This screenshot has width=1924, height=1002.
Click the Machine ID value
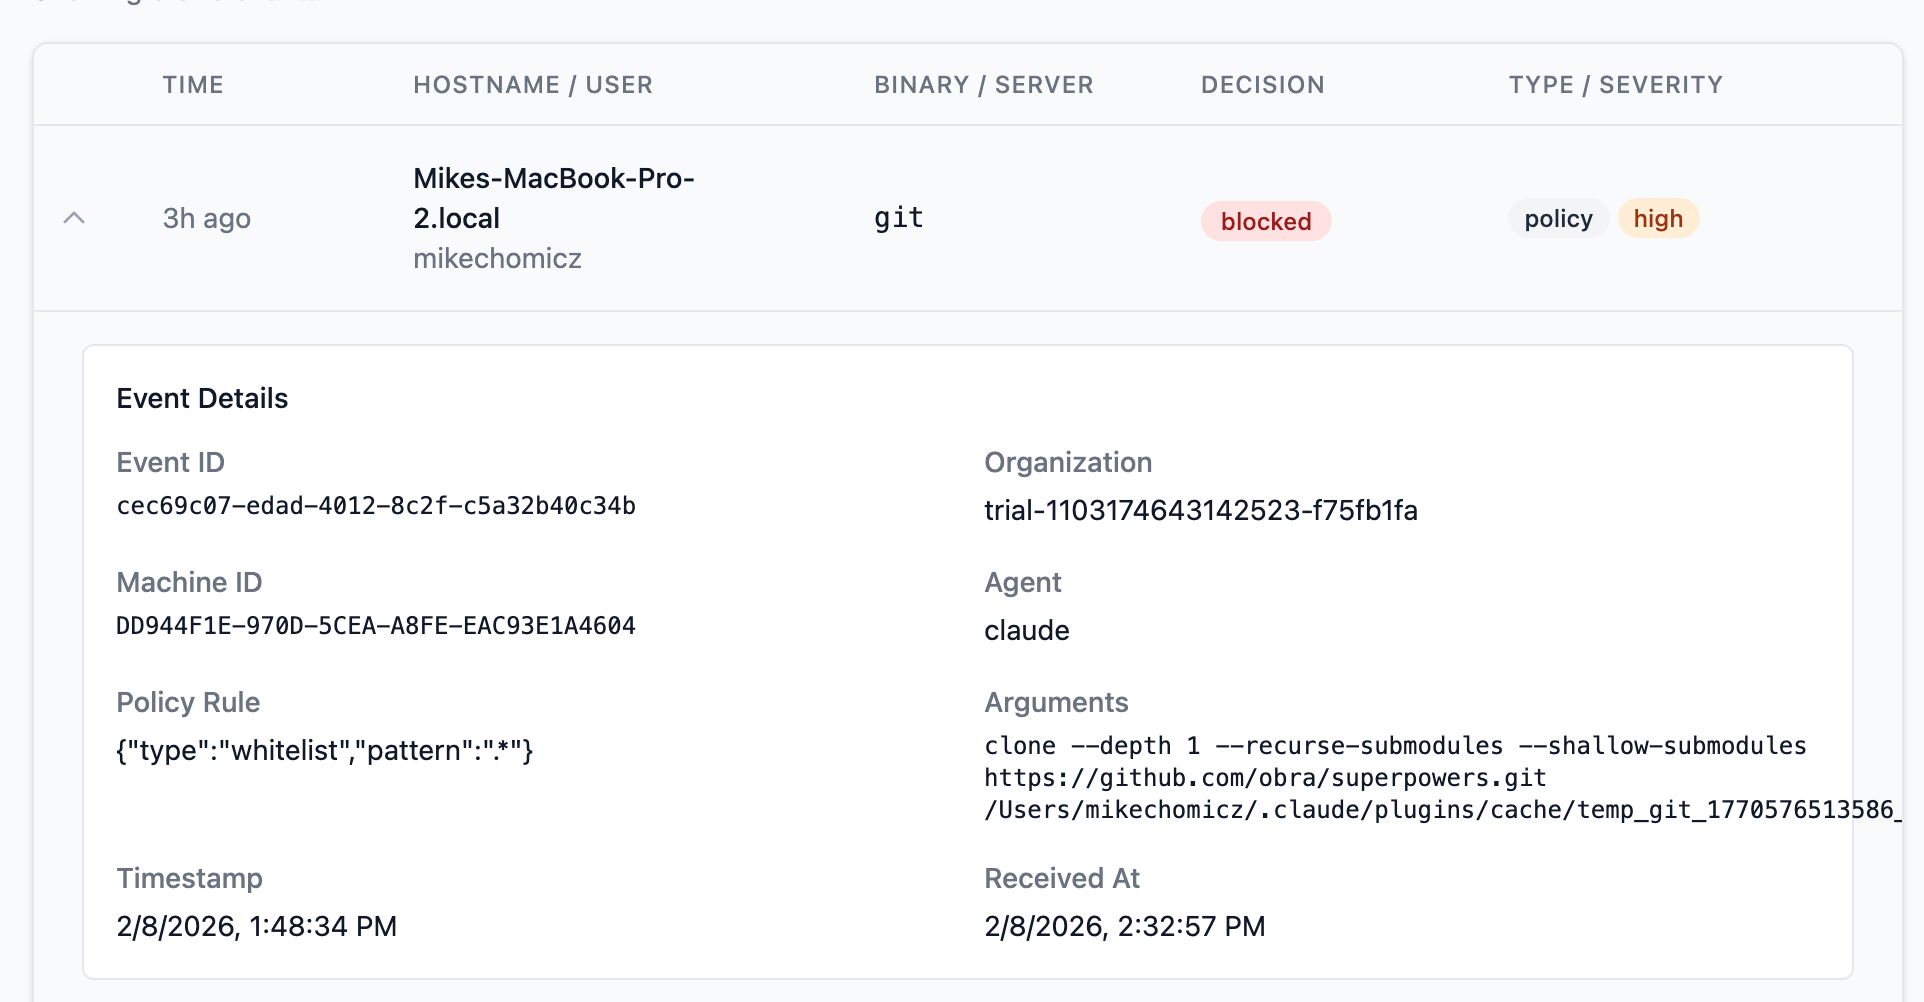coord(376,626)
